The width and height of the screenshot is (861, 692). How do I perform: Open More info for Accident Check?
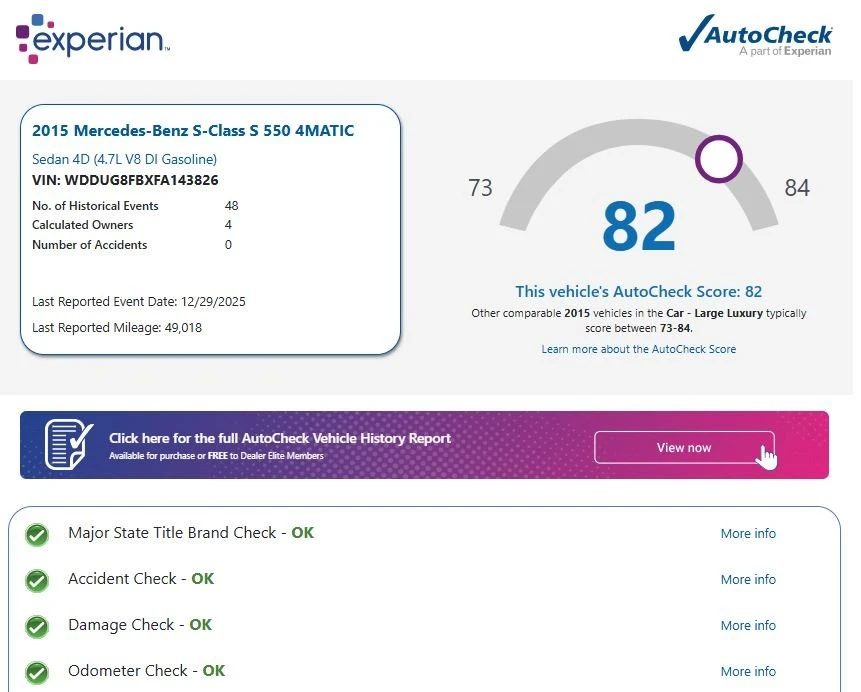tap(748, 579)
